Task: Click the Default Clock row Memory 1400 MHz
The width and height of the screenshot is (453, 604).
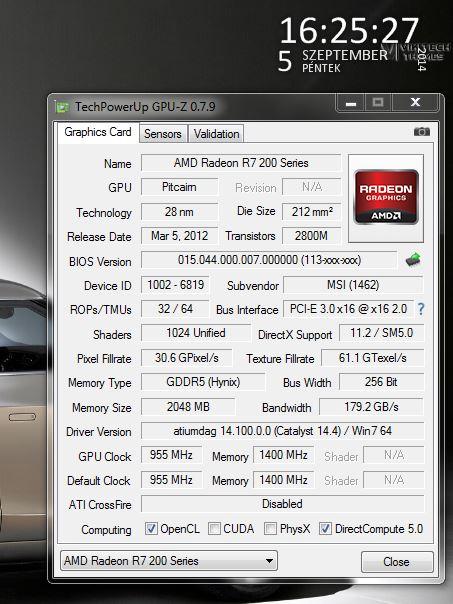Action: pos(284,480)
